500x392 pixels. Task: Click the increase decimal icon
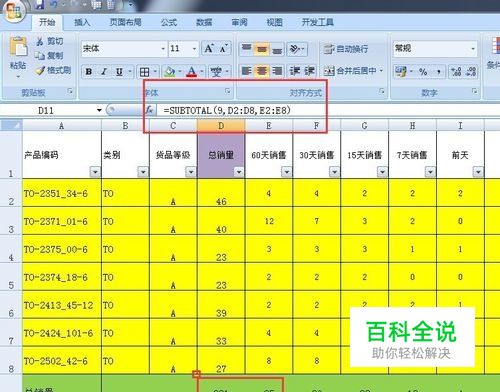tap(456, 71)
